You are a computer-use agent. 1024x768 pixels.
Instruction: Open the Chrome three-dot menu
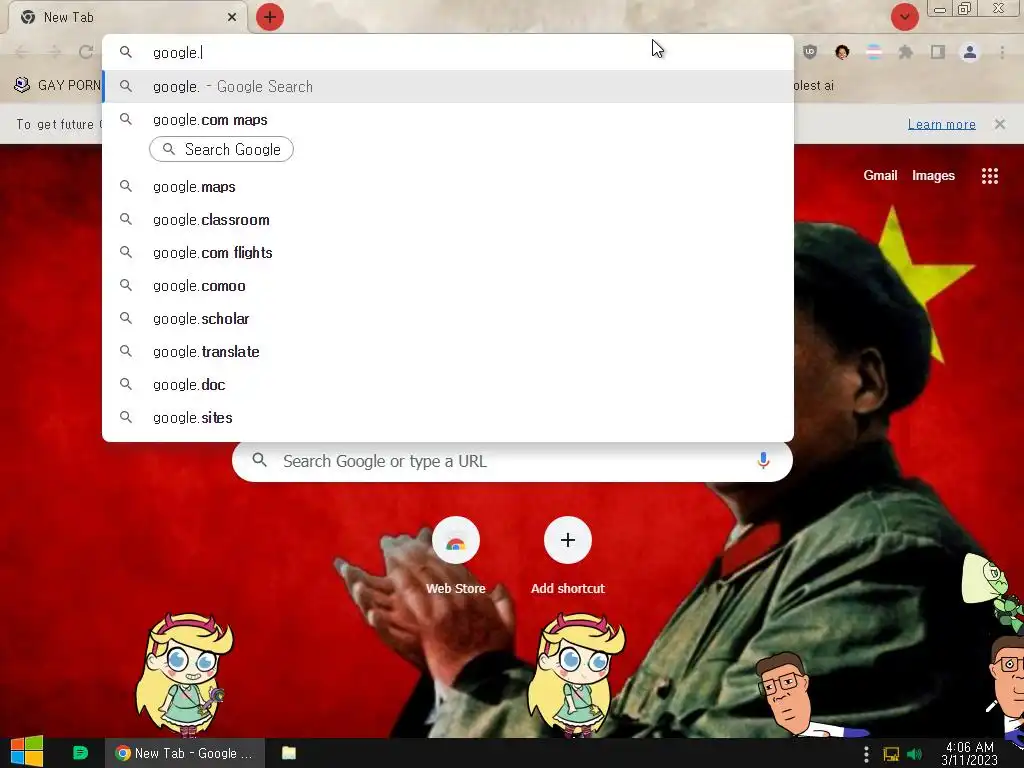[x=1002, y=52]
